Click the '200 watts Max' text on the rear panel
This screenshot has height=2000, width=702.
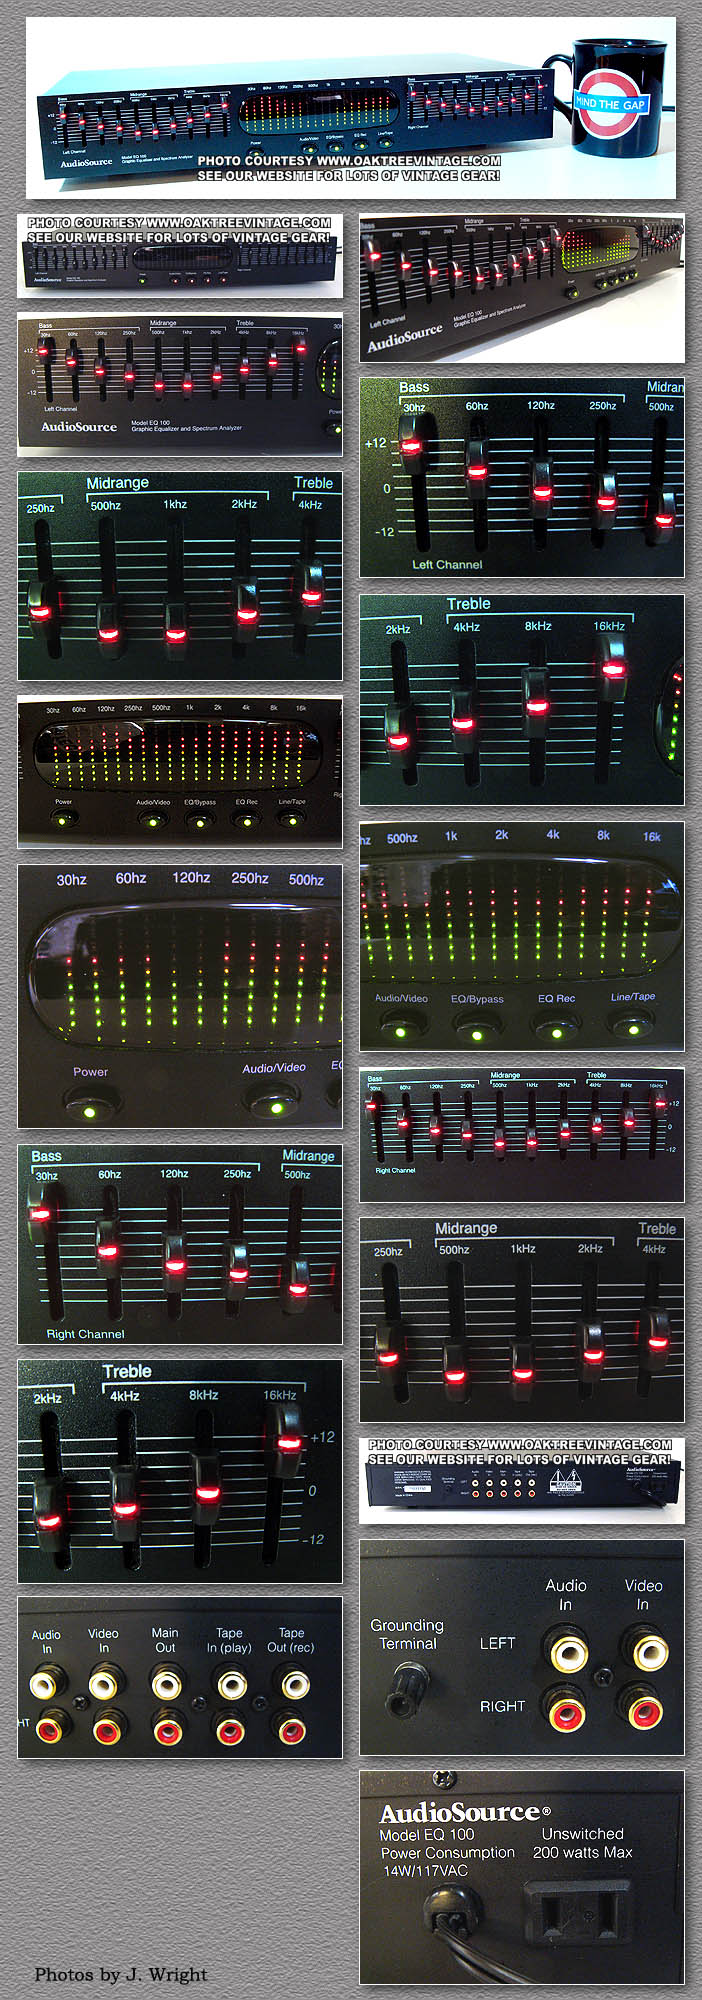click(583, 1852)
